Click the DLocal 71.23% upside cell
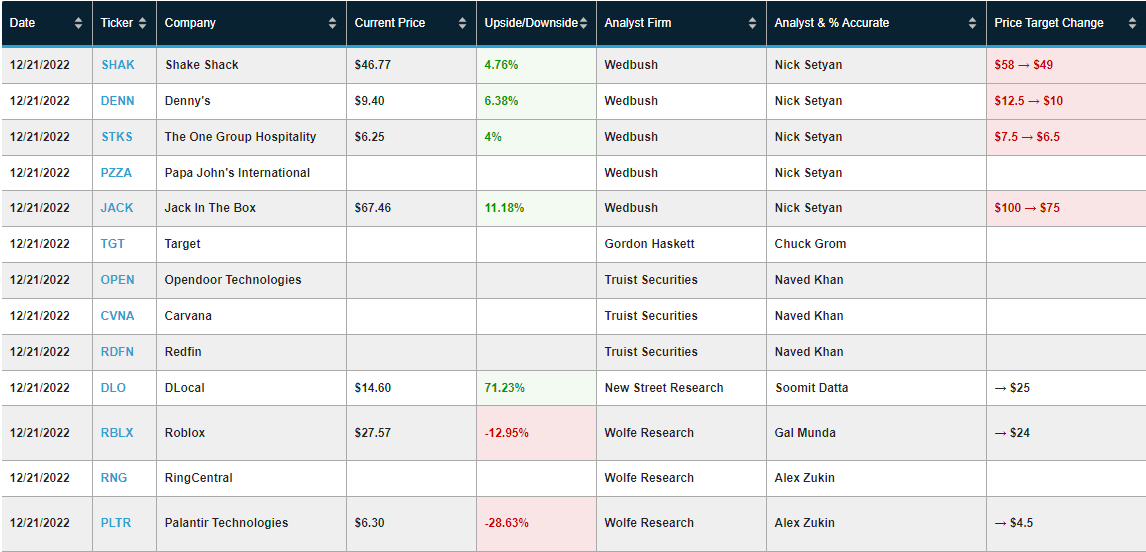The width and height of the screenshot is (1146, 552). [x=505, y=388]
